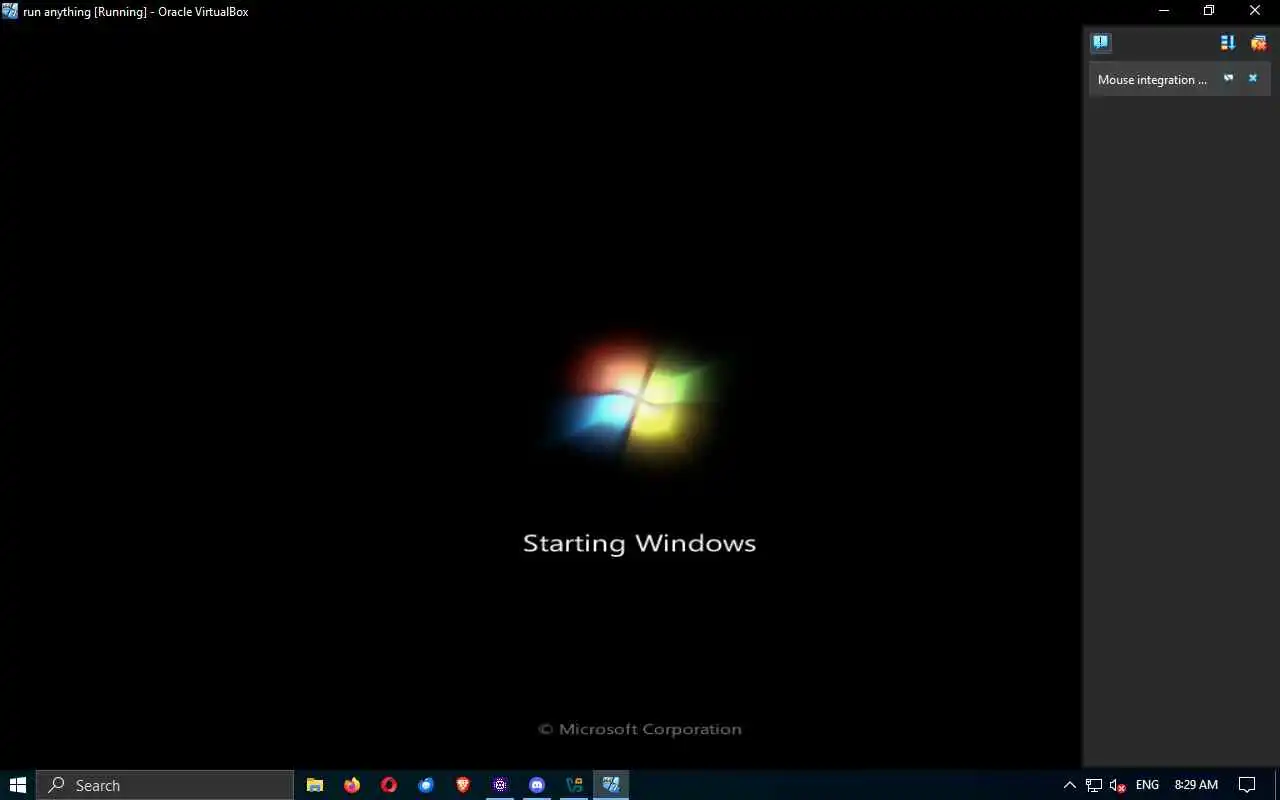This screenshot has width=1280, height=800.
Task: Minimize the VirtualBox VM window
Action: [1164, 11]
